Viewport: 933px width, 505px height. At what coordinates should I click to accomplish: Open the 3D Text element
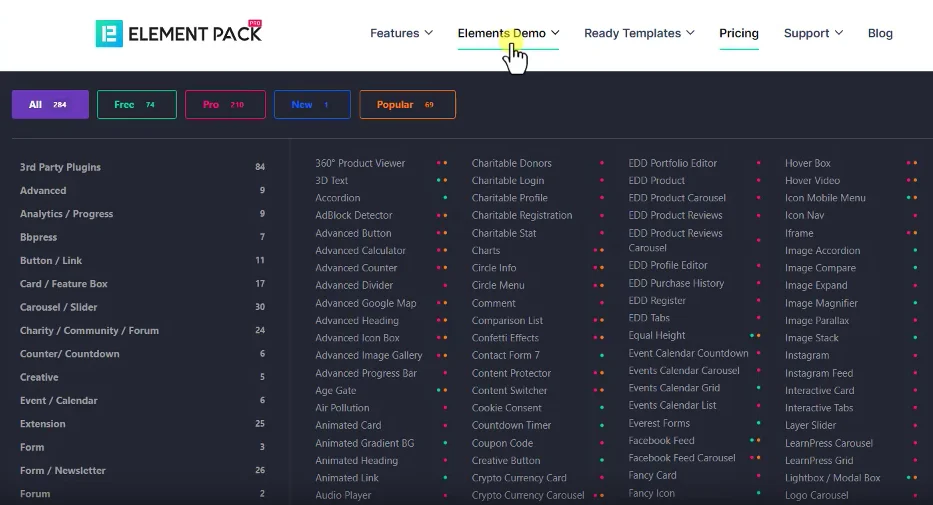coord(331,180)
